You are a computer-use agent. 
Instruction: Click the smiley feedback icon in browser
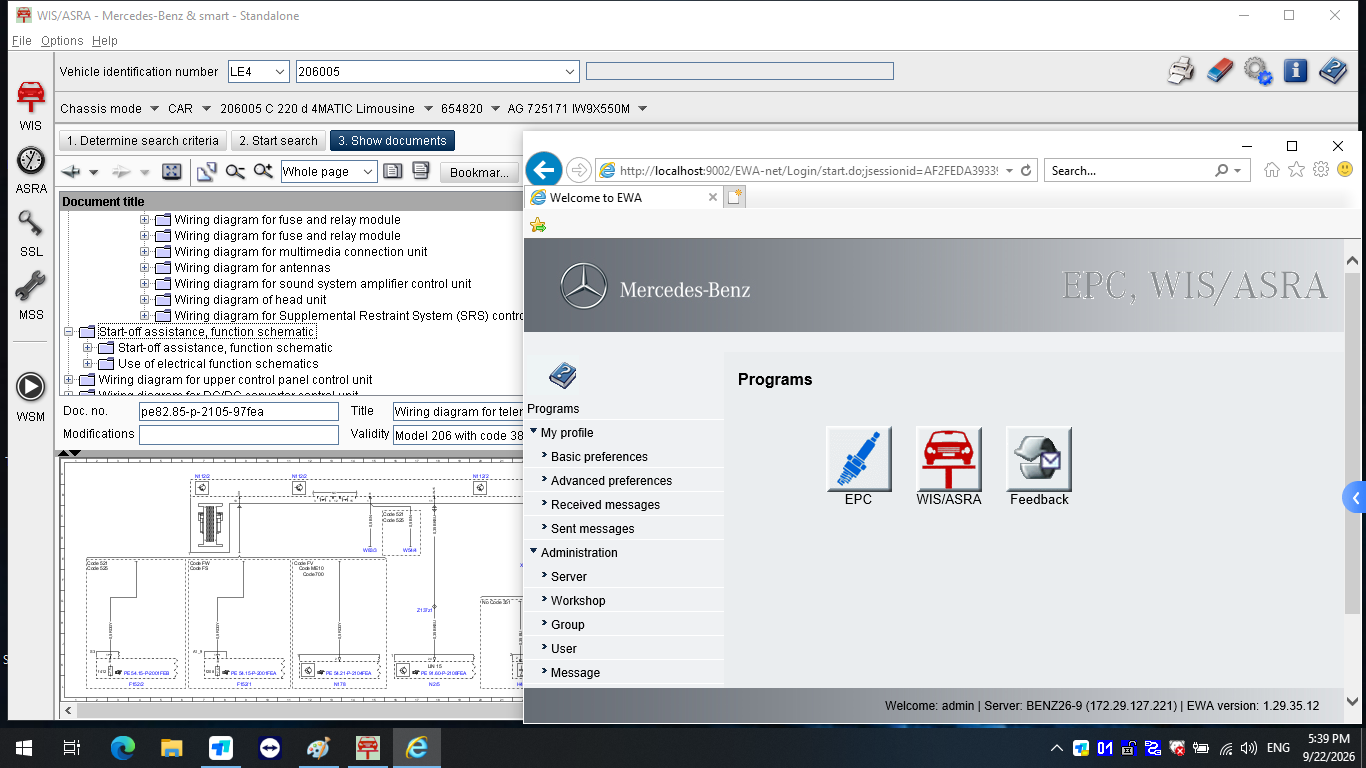[1345, 170]
